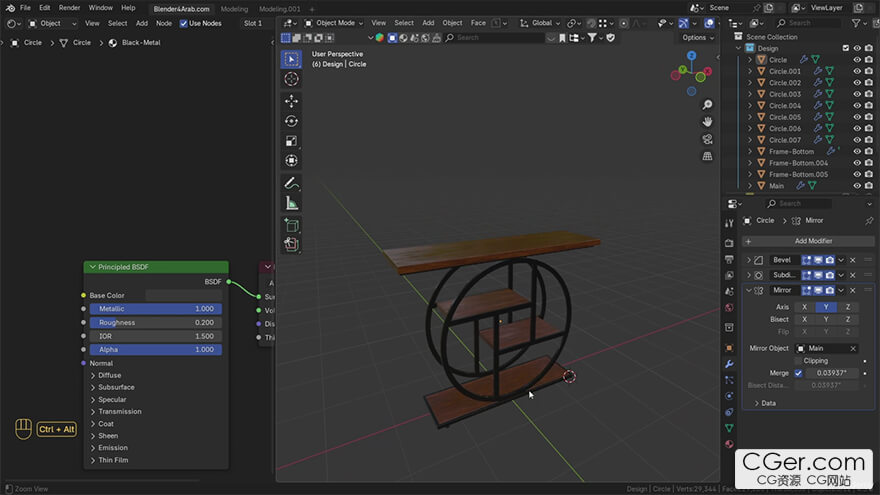Viewport: 880px width, 495px height.
Task: Toggle the Use Nodes checkbox
Action: [184, 24]
